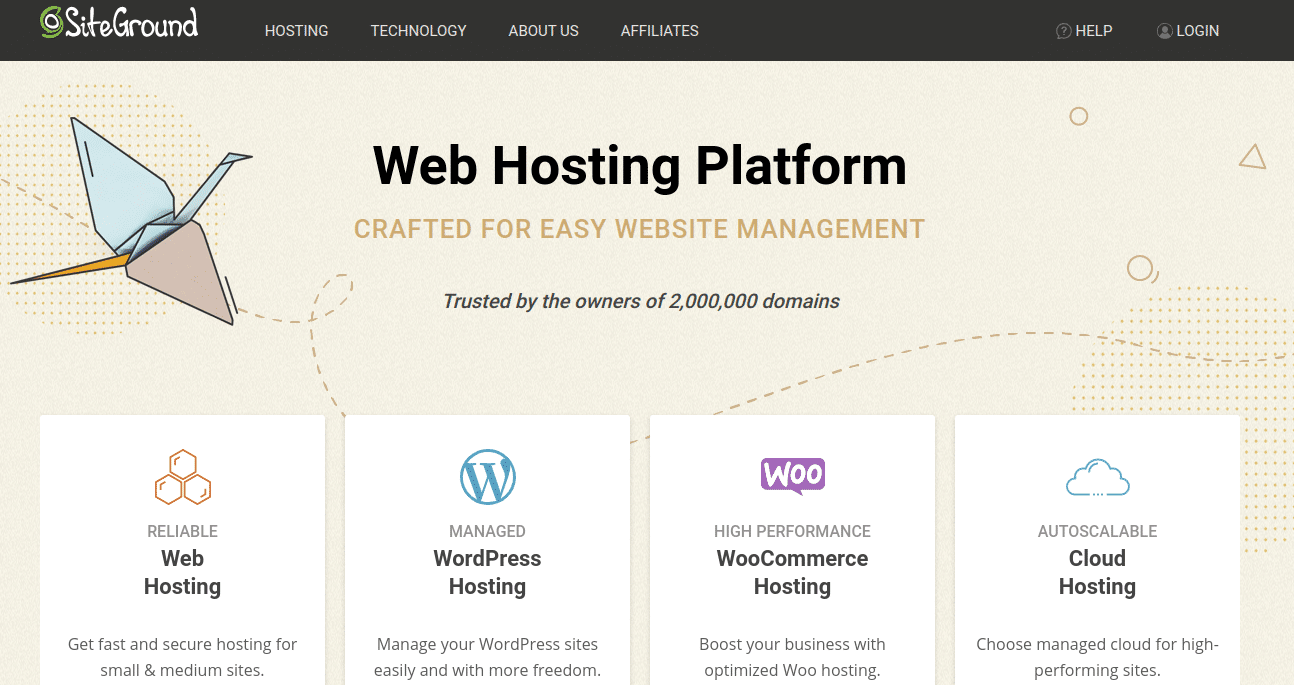1294x685 pixels.
Task: Click the Cloud Hosting cloud icon
Action: point(1097,478)
